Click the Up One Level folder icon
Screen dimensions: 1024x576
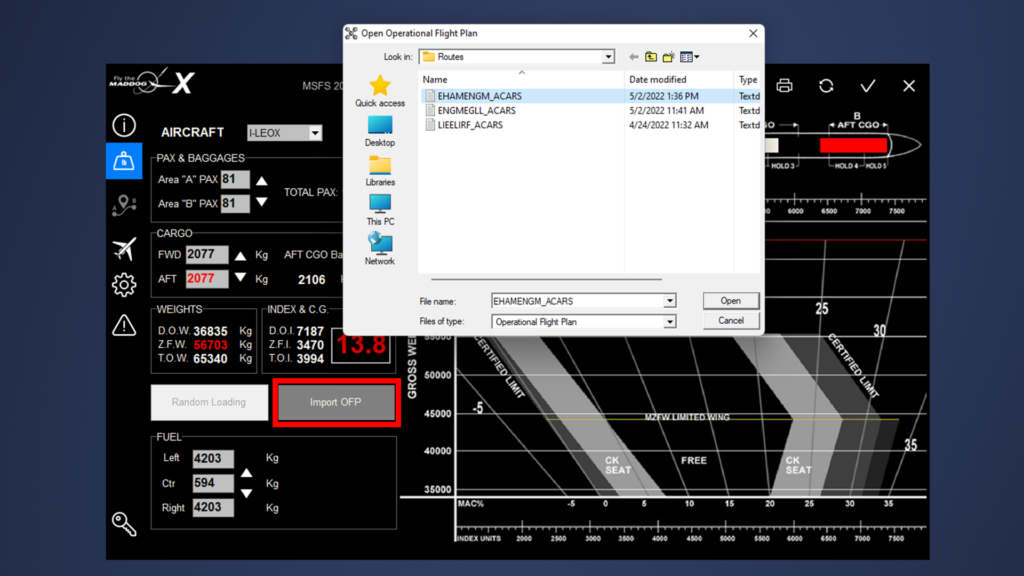(650, 57)
